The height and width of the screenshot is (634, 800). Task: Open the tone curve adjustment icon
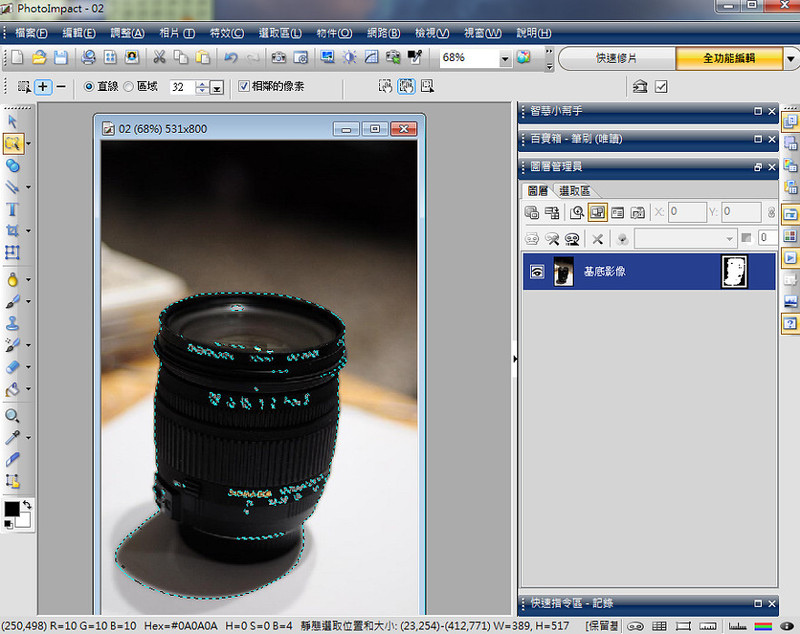371,57
